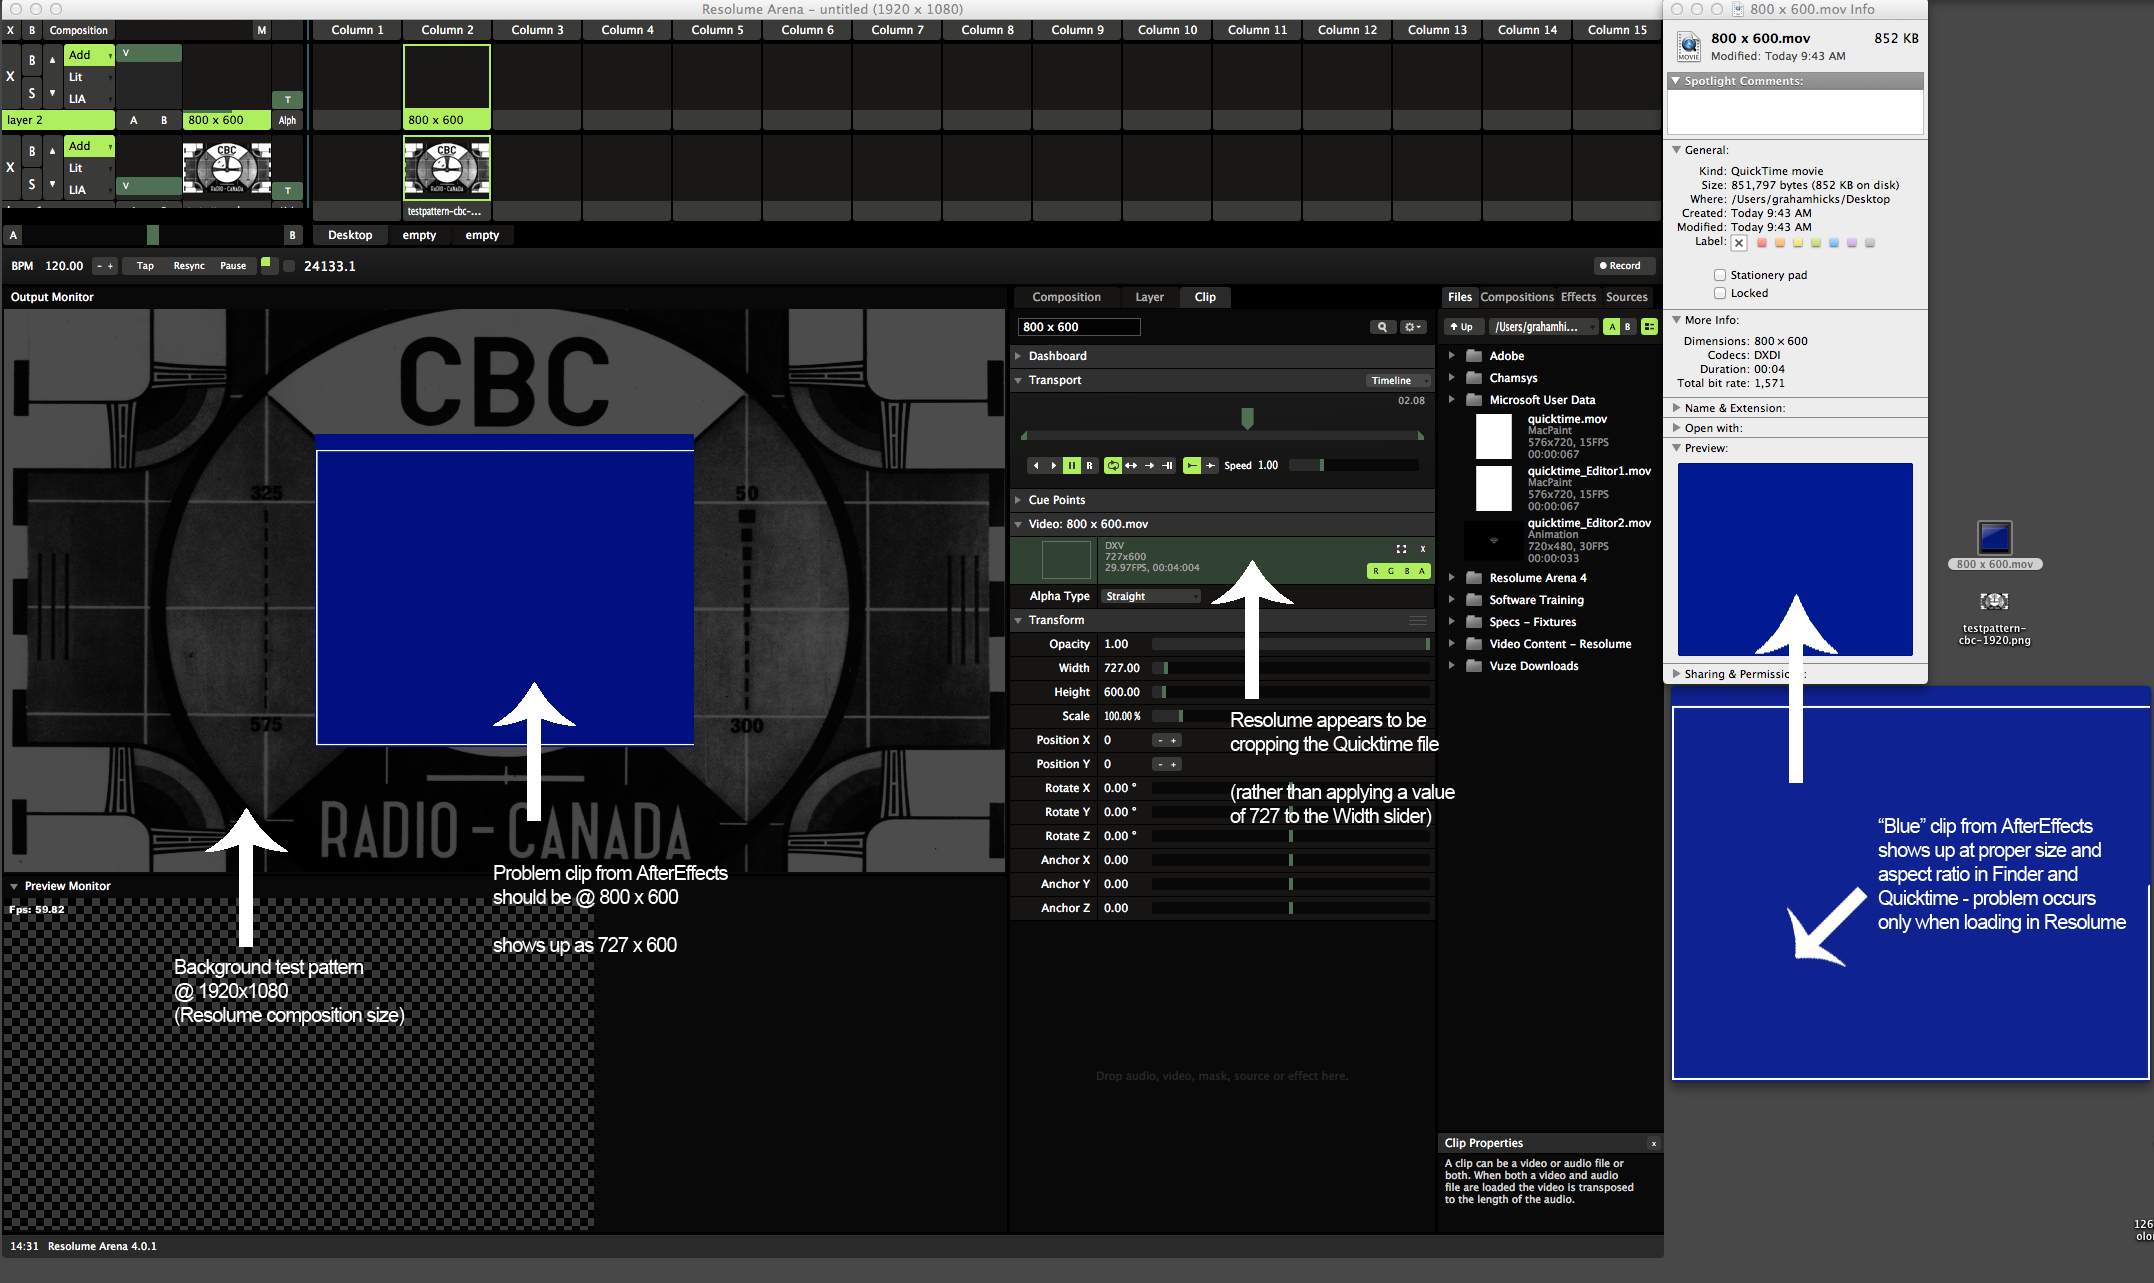Open Timeline dropdown in Transport

click(1397, 381)
